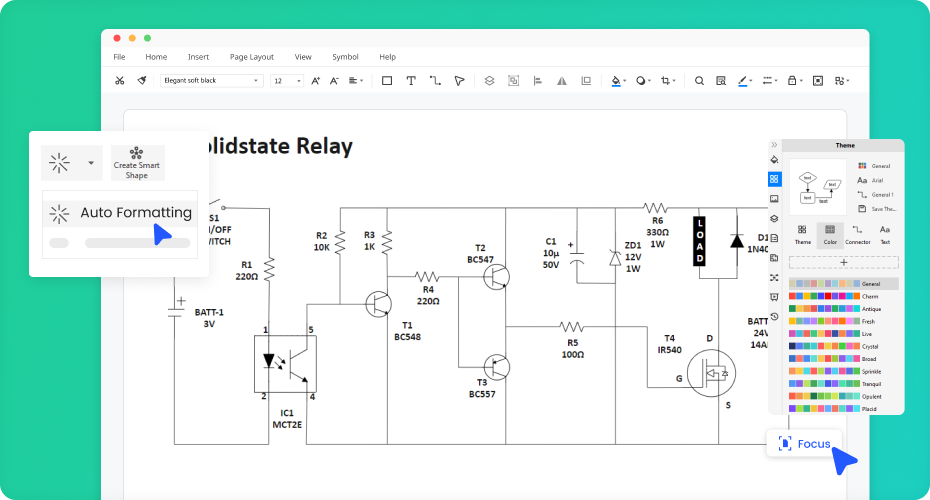Switch to the Connector tab in Theme panel
Screen dimensions: 930x500
pyautogui.click(x=857, y=235)
